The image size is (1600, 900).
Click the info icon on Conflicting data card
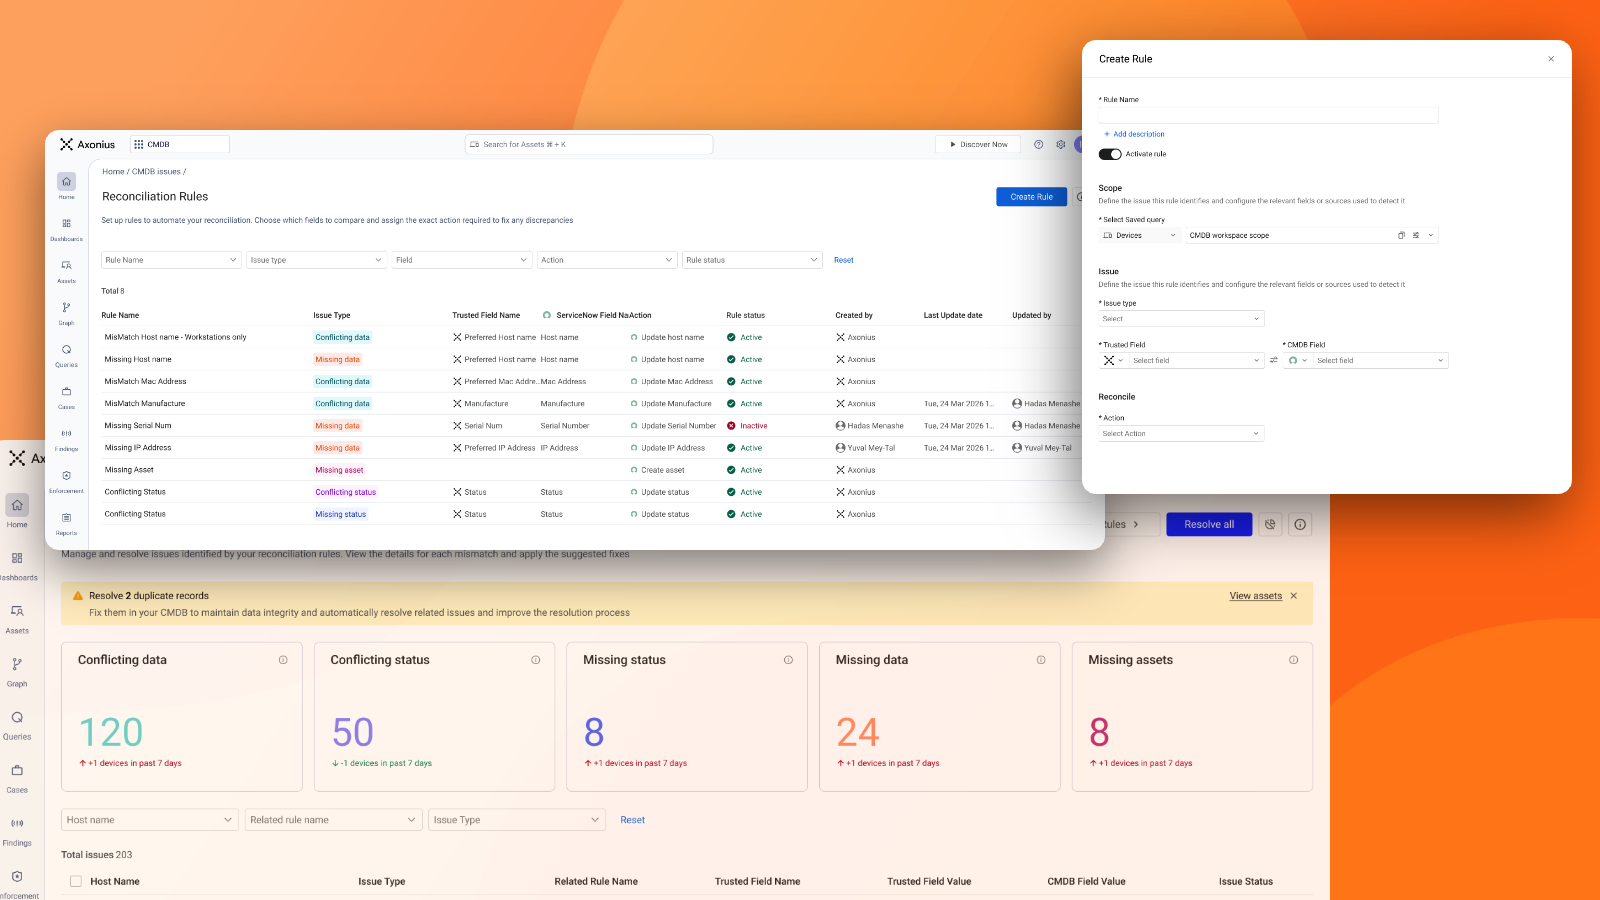tap(283, 660)
